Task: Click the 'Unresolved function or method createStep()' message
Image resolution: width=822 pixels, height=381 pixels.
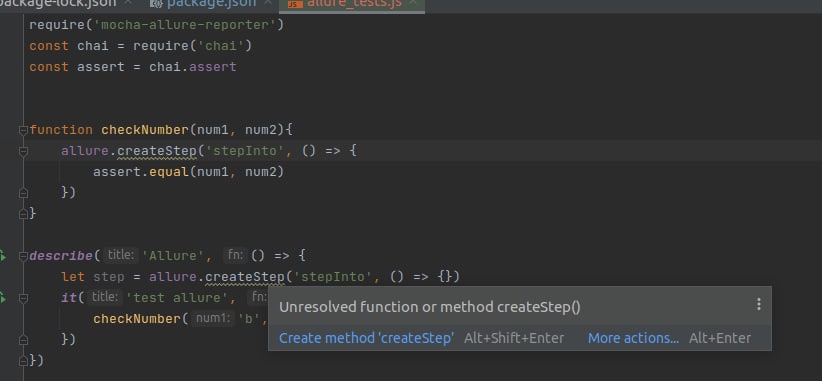Action: [430, 307]
